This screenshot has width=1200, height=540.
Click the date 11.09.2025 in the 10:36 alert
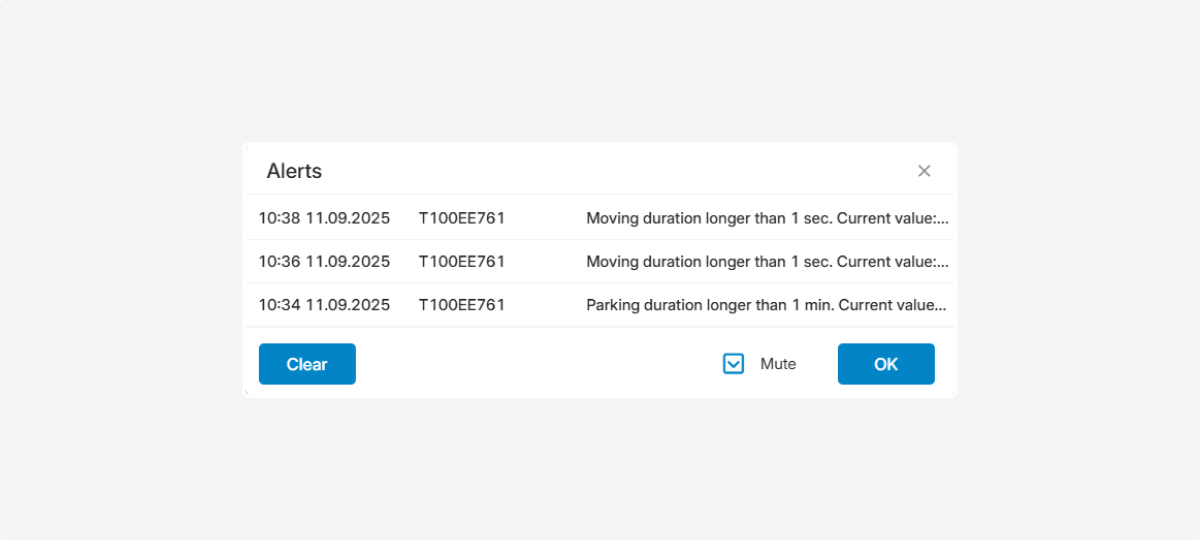pos(347,262)
